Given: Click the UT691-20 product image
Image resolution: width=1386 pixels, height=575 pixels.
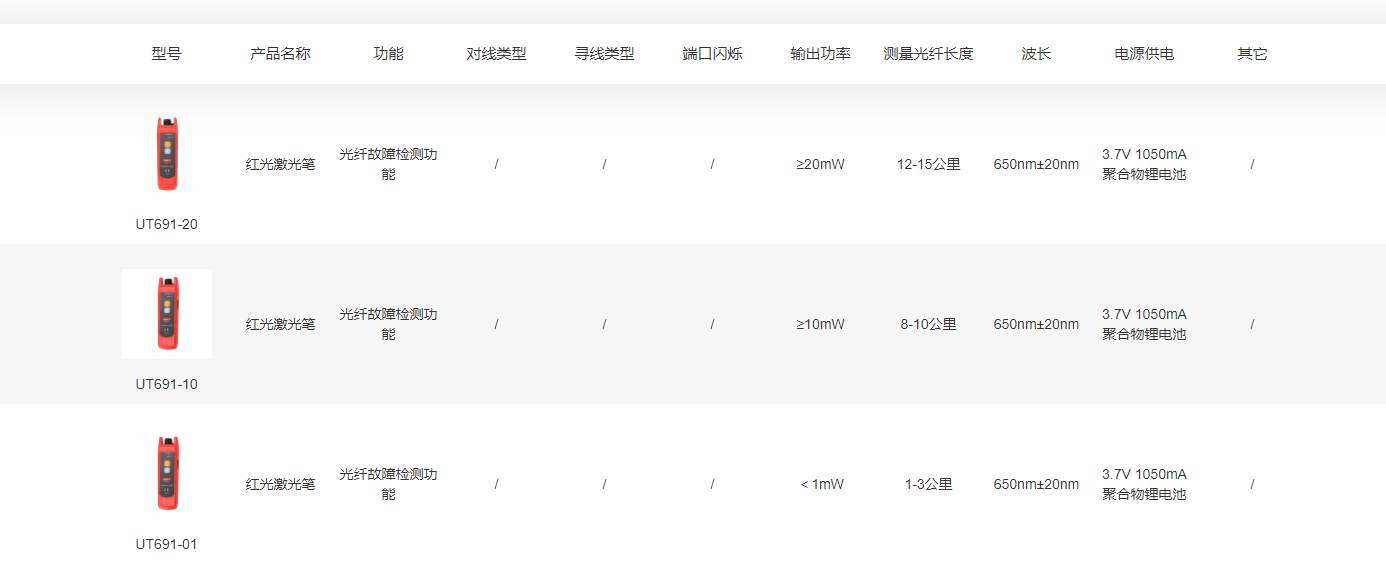Looking at the screenshot, I should 167,154.
